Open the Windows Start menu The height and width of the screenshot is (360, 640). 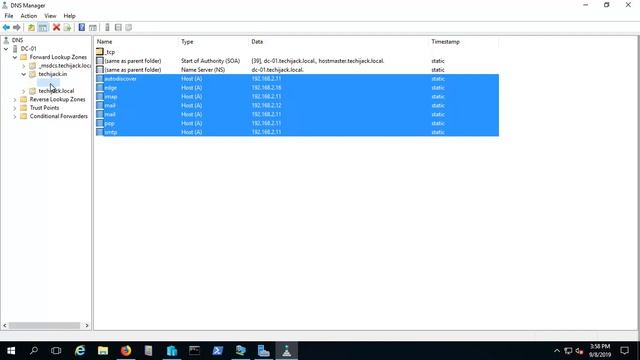pyautogui.click(x=11, y=351)
